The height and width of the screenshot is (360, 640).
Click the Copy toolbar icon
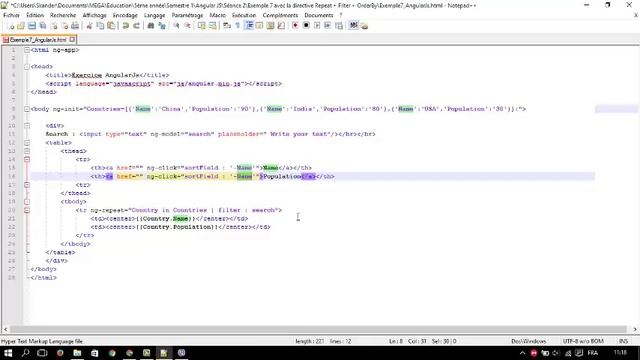click(x=100, y=26)
